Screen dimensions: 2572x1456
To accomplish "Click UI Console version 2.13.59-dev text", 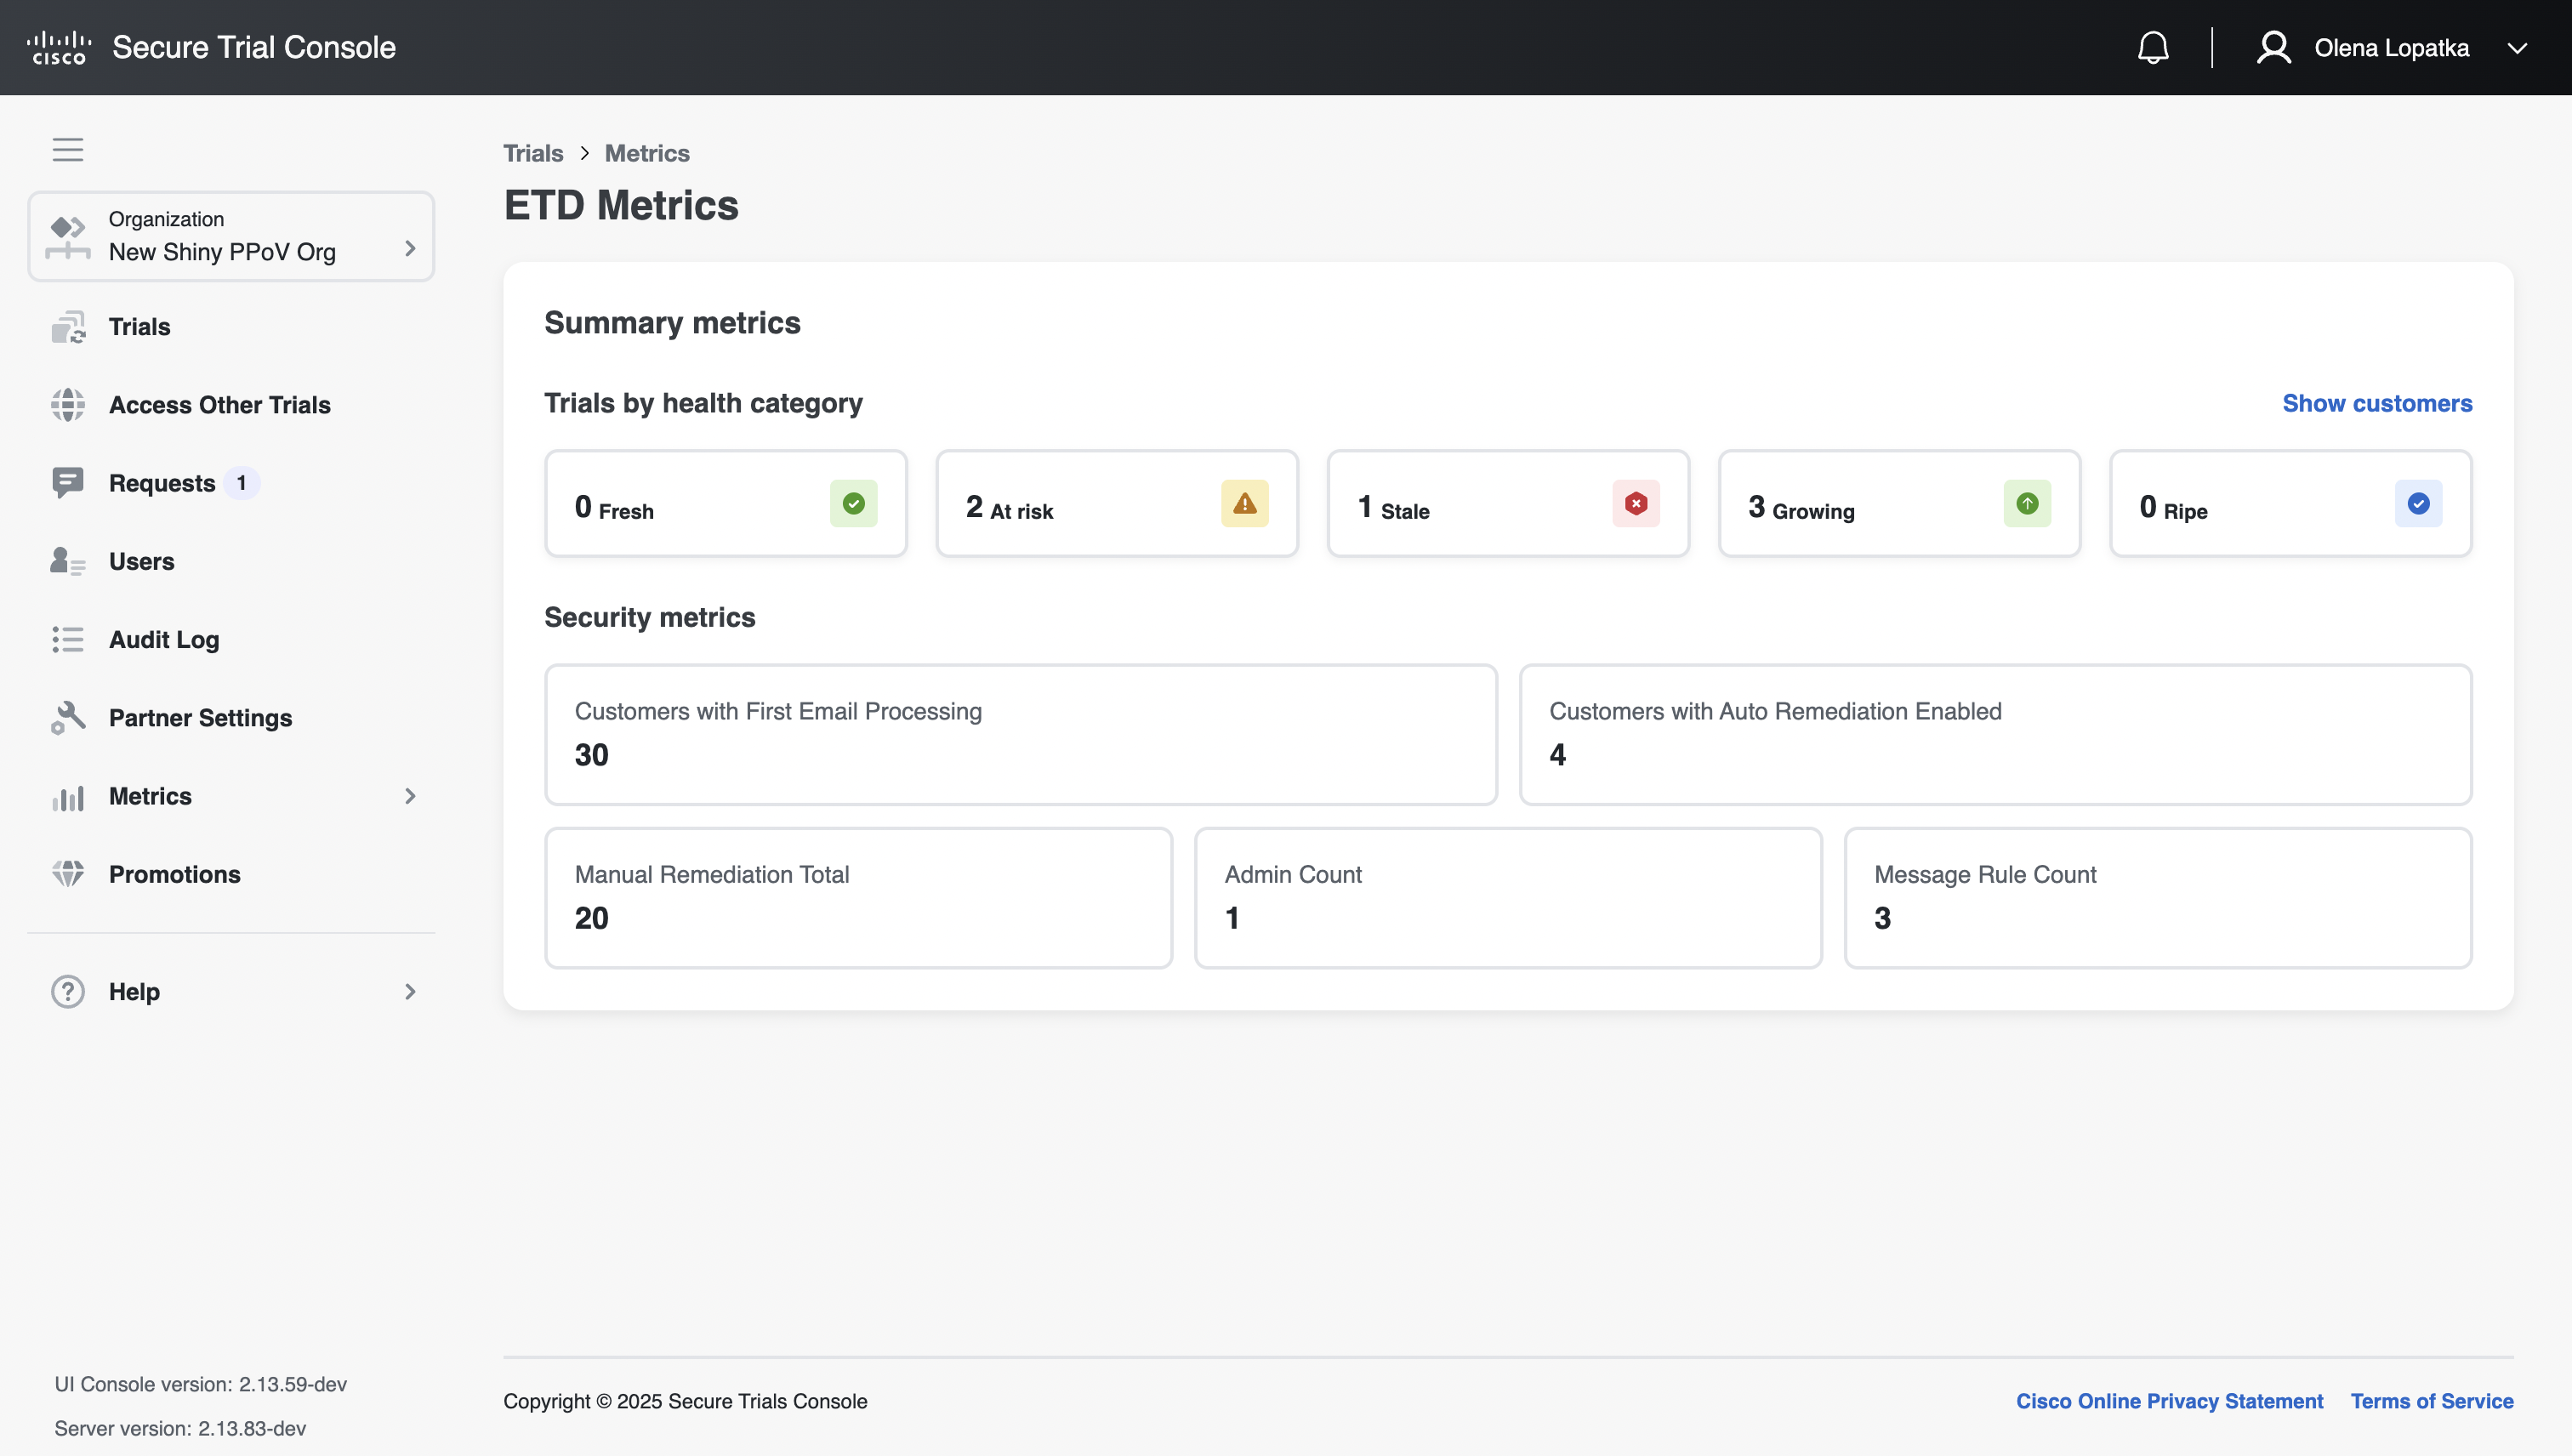I will [200, 1384].
